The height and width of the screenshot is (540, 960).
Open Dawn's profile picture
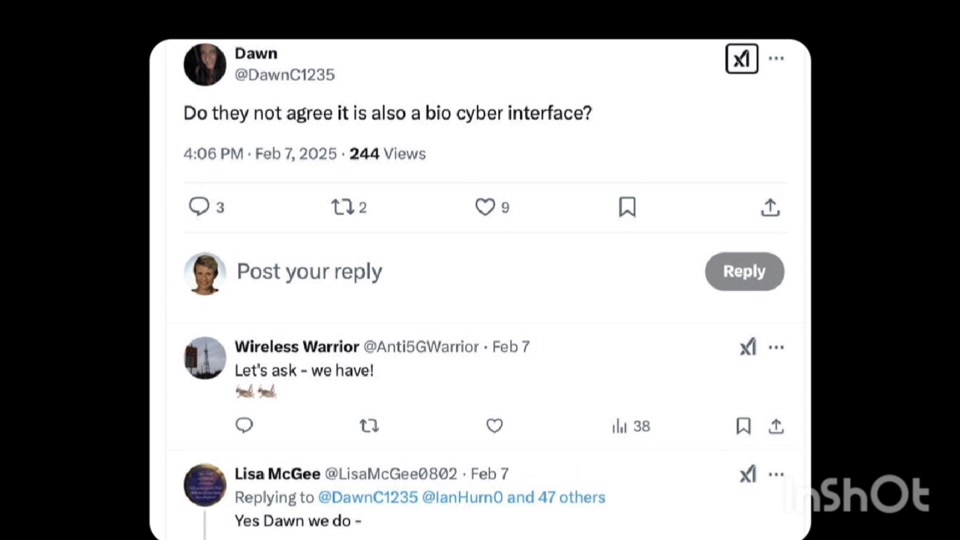tap(205, 65)
